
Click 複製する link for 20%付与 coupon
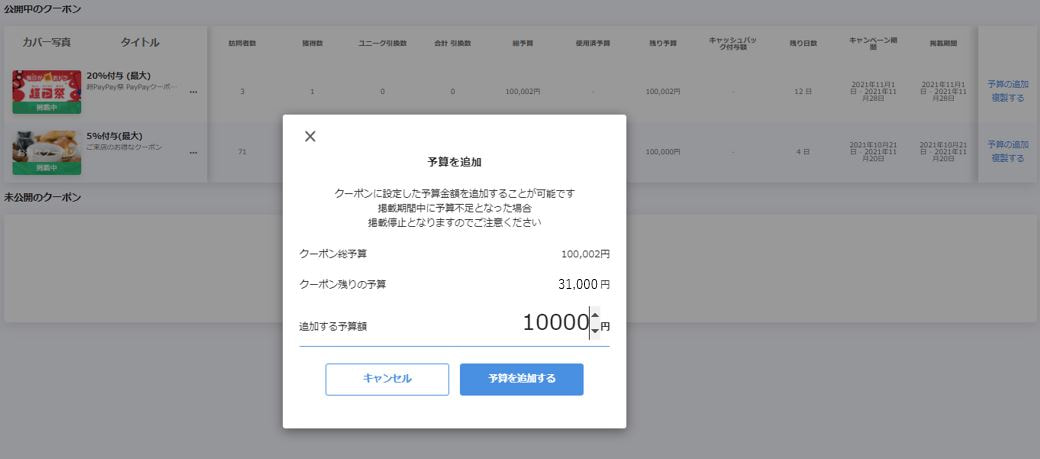[x=1007, y=99]
